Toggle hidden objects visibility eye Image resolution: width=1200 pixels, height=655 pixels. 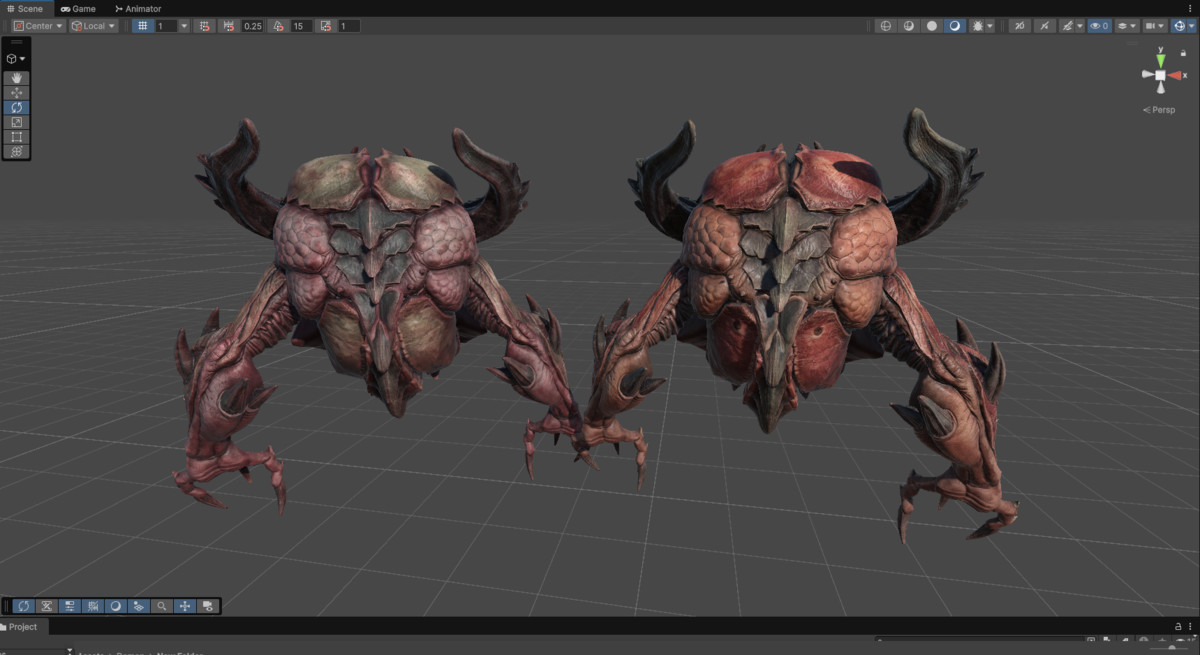[1099, 26]
